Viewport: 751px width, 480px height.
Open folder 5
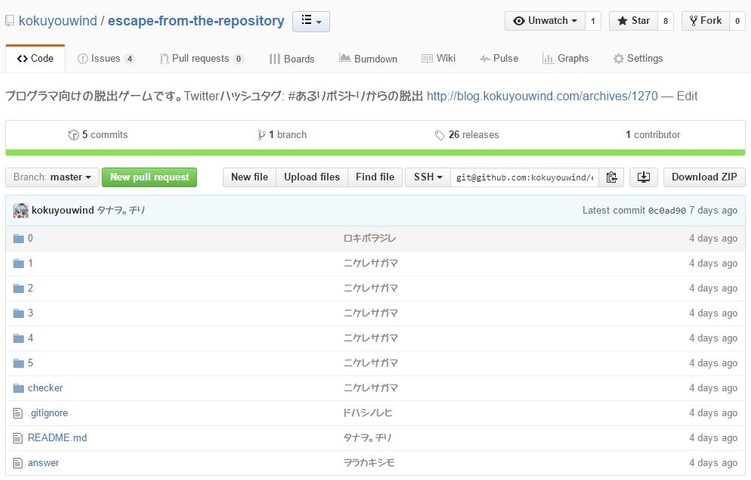pos(30,363)
